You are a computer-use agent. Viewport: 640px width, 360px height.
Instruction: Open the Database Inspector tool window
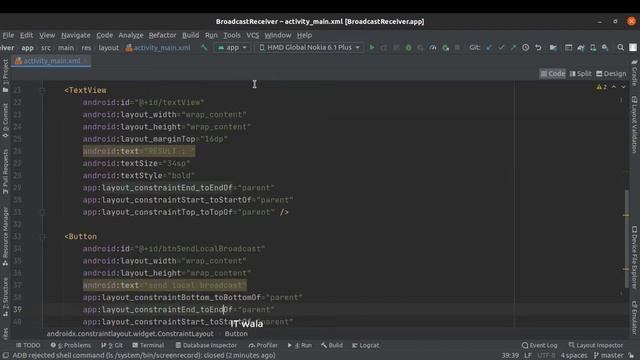coord(206,345)
